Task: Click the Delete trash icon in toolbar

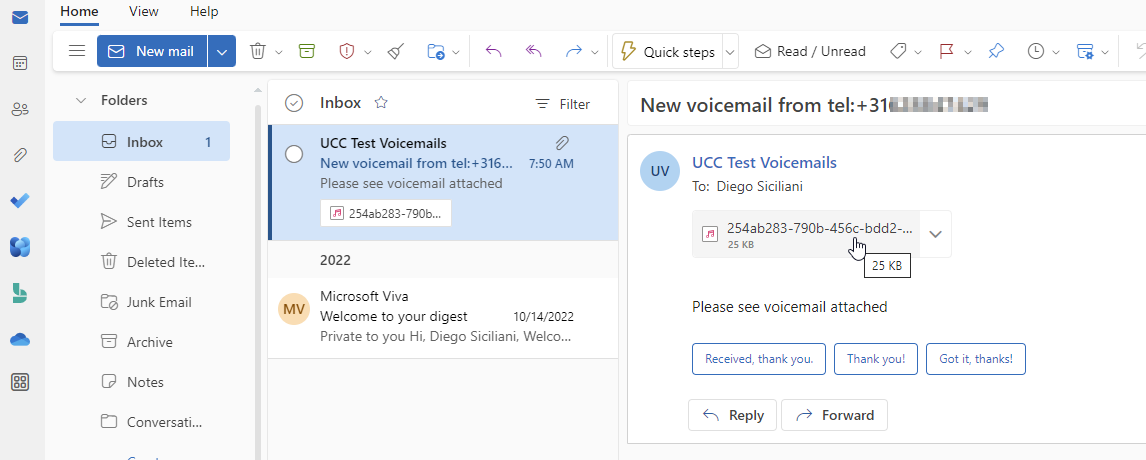Action: [x=258, y=51]
